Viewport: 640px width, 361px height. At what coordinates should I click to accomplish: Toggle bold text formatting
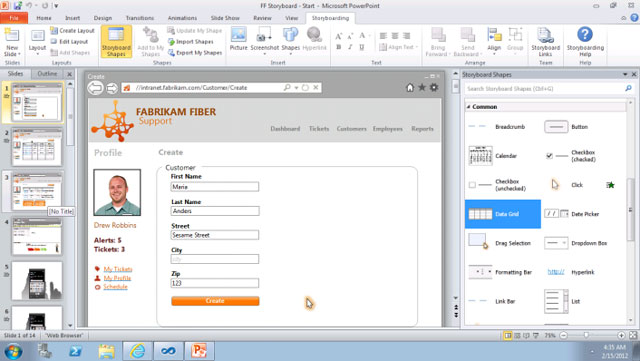point(338,47)
